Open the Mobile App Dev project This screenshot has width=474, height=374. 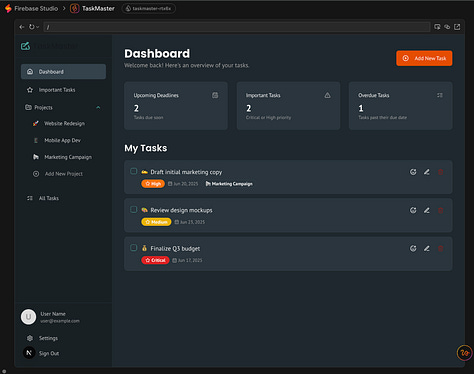click(x=62, y=140)
